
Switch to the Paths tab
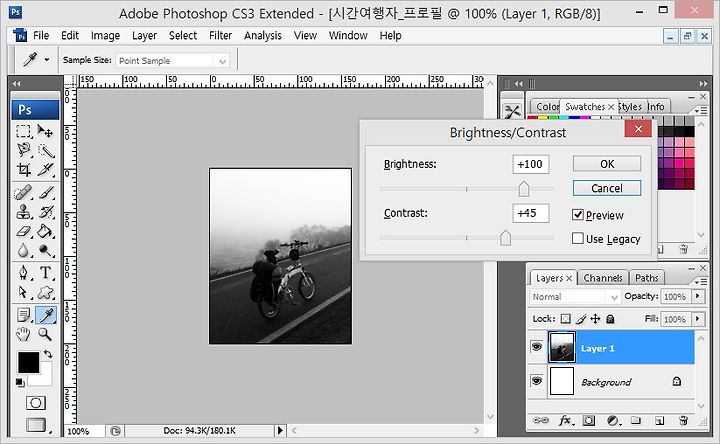(647, 278)
